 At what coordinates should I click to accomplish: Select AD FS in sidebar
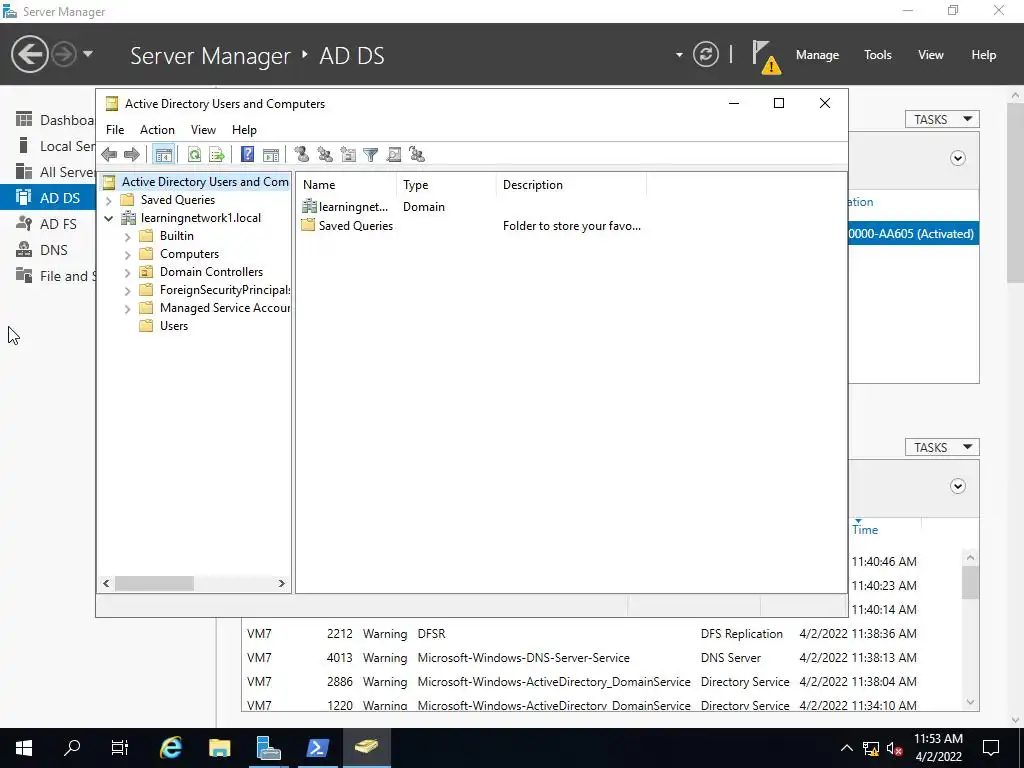47,224
